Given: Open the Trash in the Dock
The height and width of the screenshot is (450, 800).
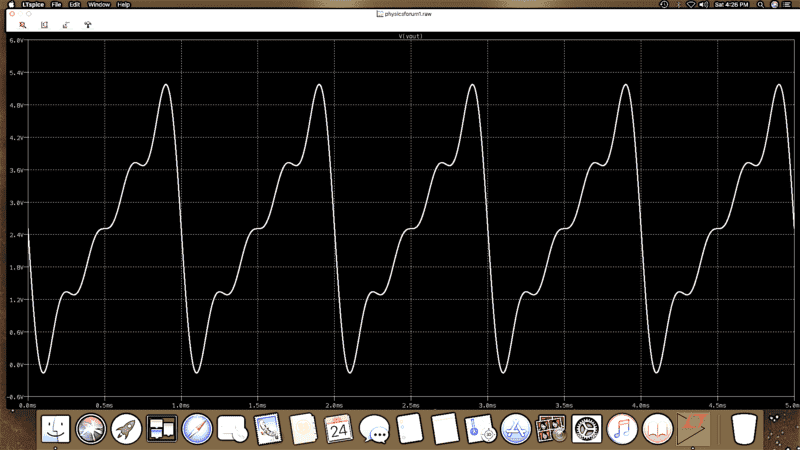Looking at the screenshot, I should [744, 430].
